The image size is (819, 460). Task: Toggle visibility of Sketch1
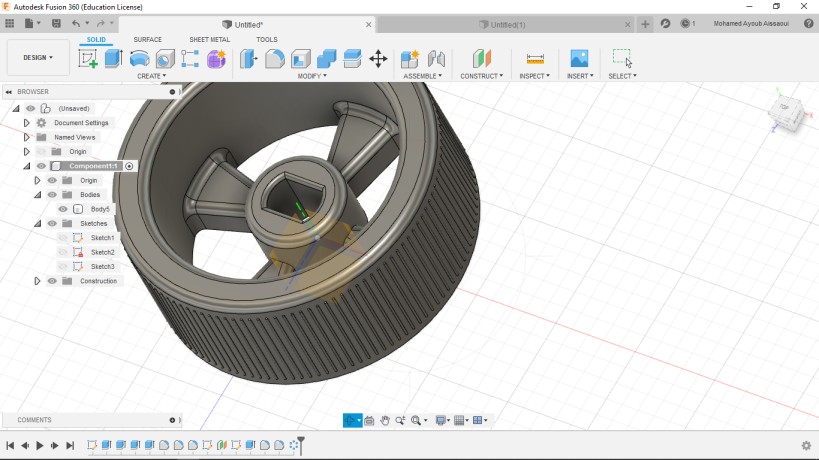63,238
